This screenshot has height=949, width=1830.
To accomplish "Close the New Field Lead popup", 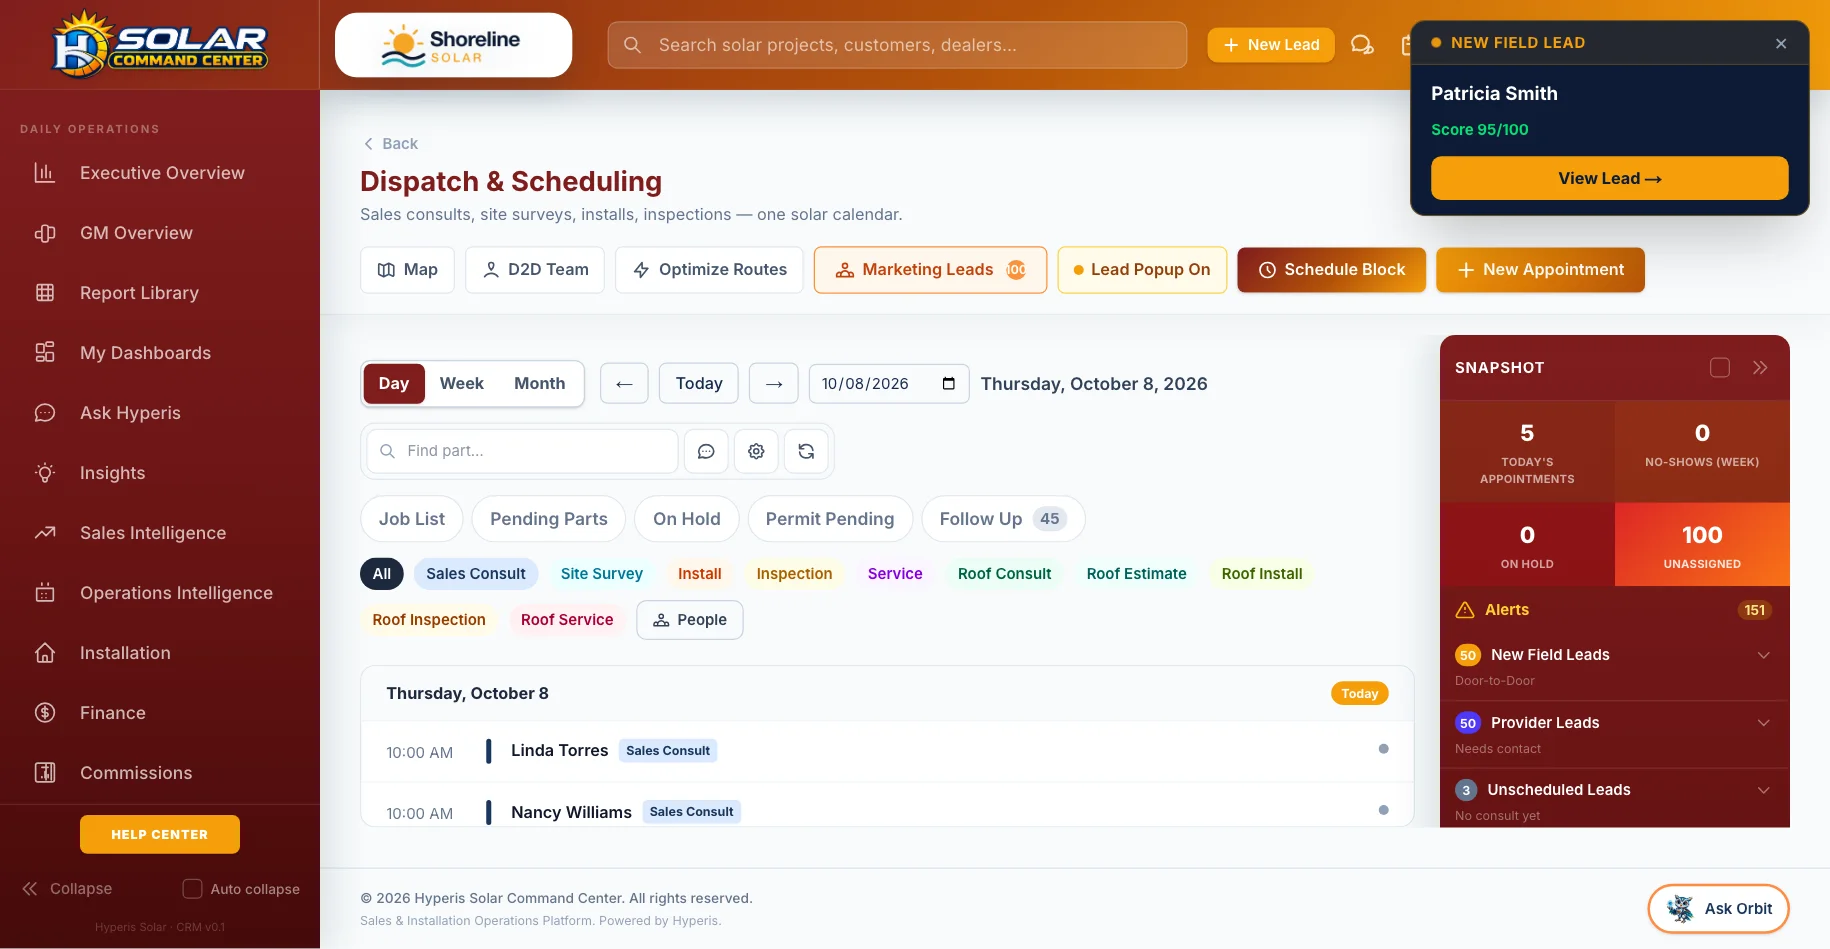I will coord(1781,43).
